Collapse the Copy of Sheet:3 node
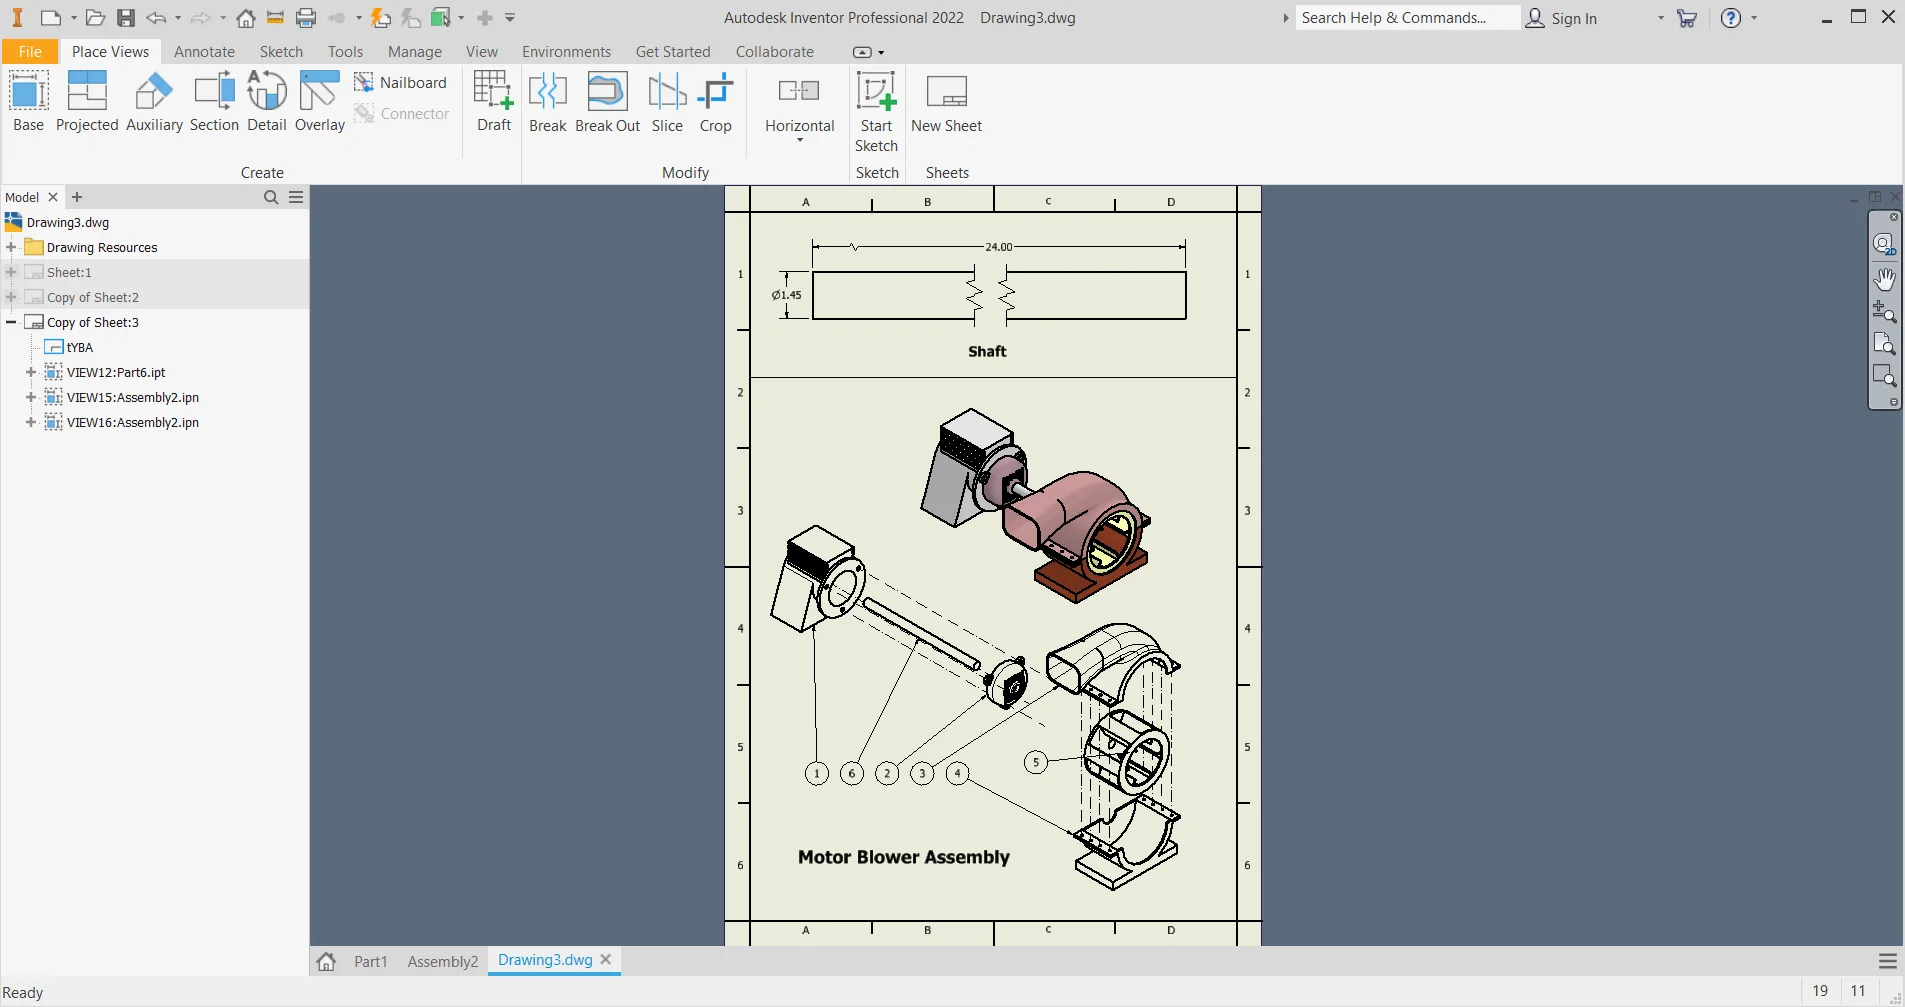Screen dimensions: 1905x1007 tap(11, 322)
